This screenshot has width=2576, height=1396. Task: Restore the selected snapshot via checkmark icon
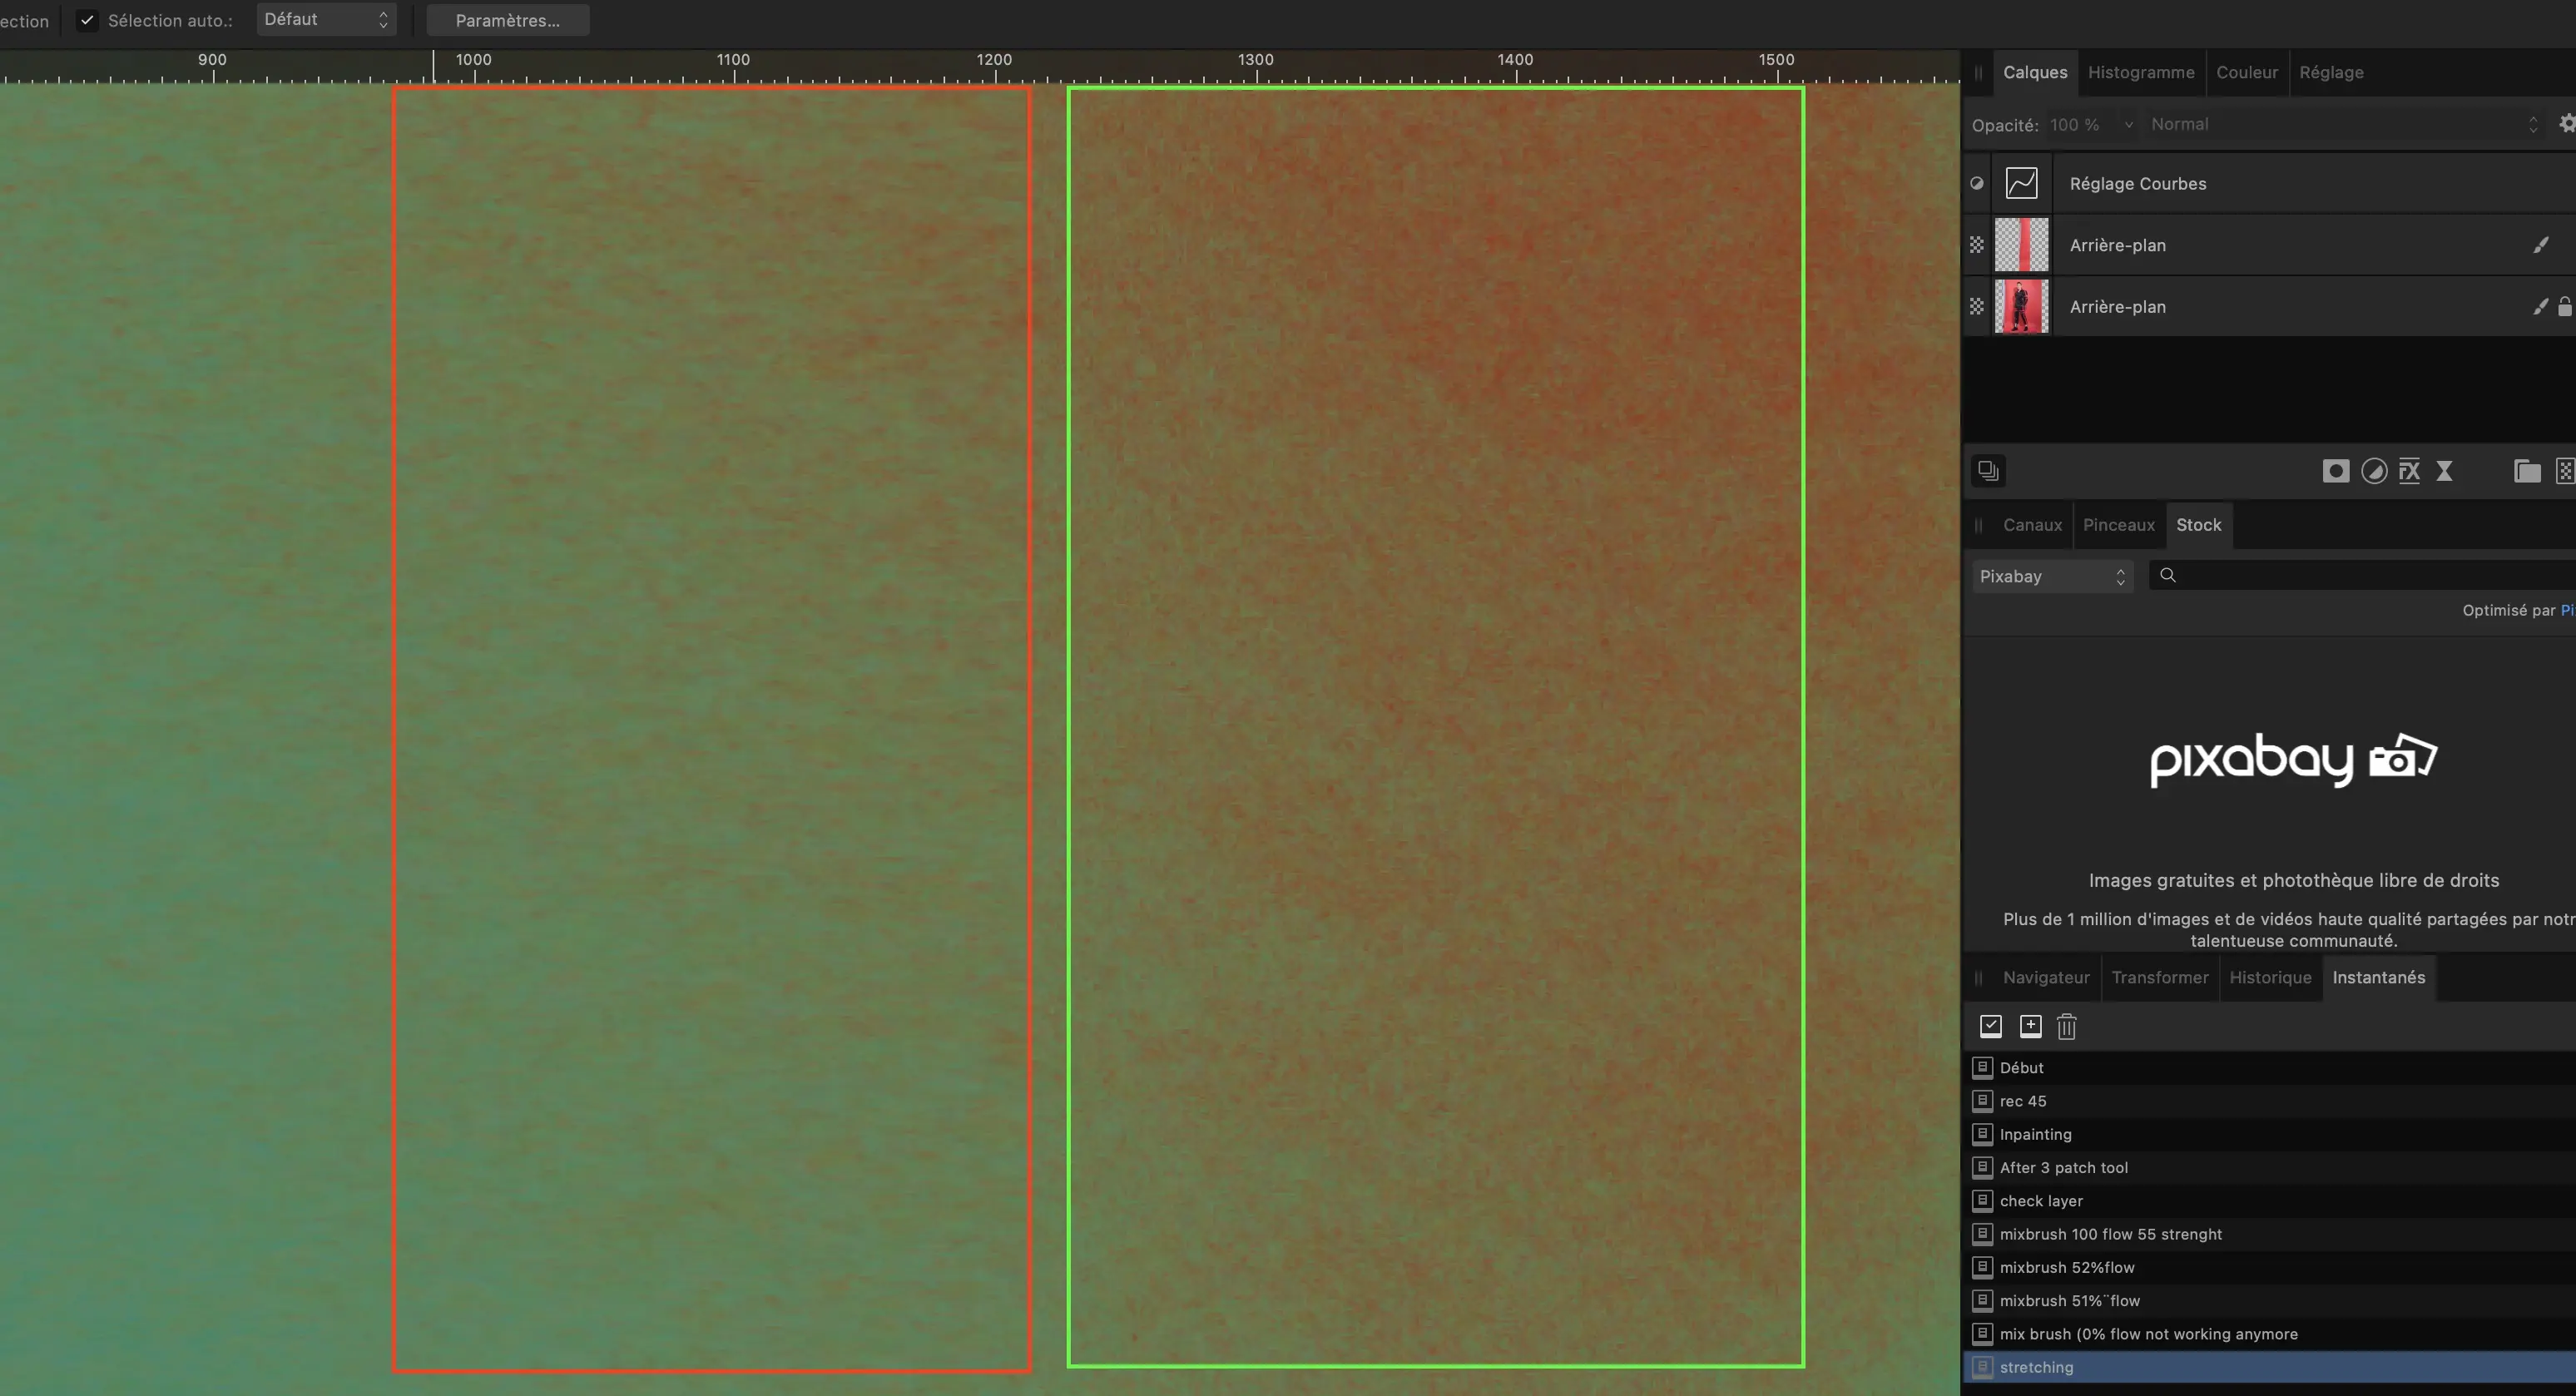point(1991,1026)
